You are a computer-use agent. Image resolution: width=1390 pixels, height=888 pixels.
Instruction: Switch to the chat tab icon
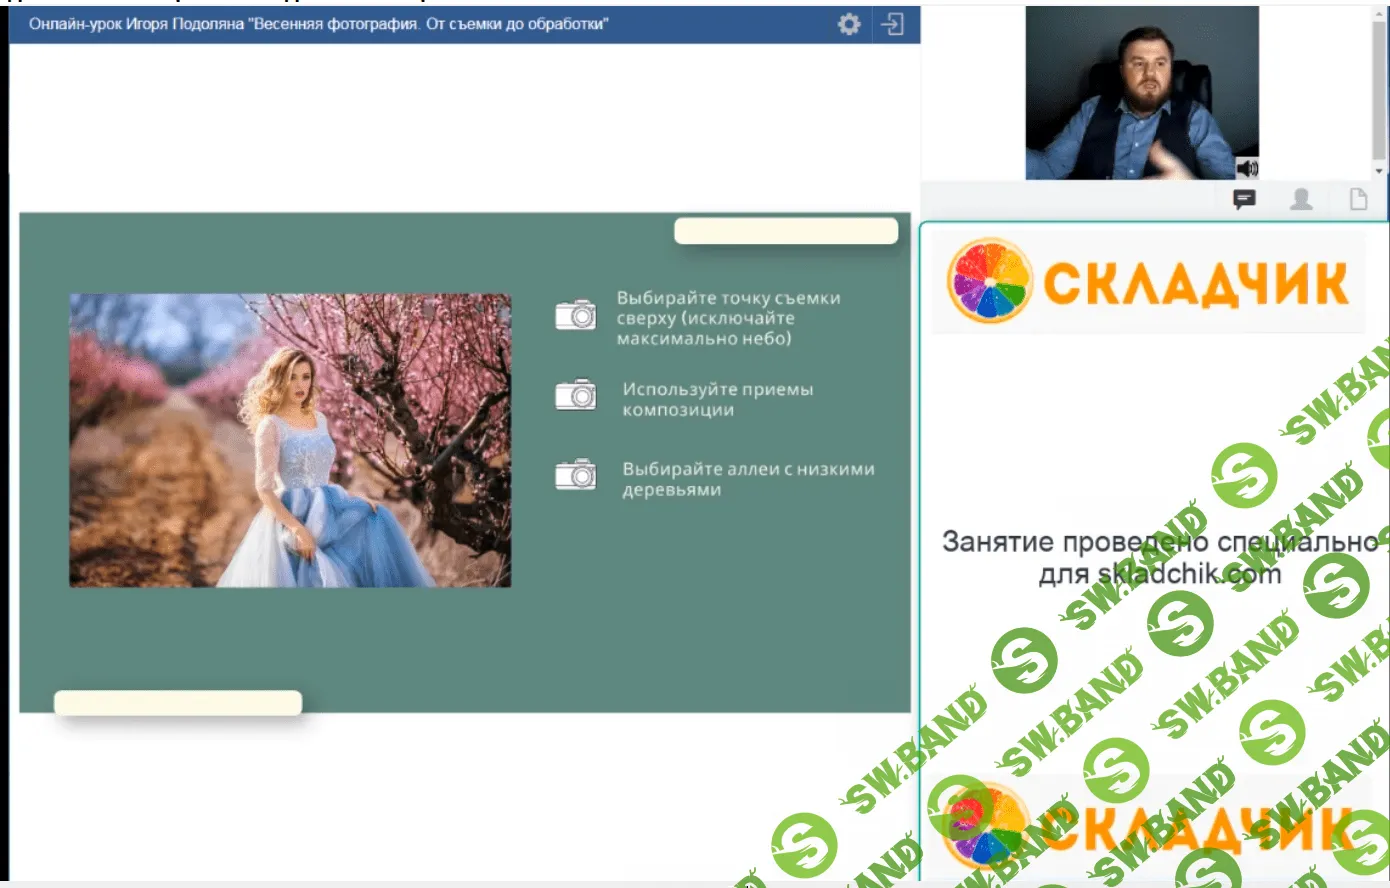pos(1244,200)
